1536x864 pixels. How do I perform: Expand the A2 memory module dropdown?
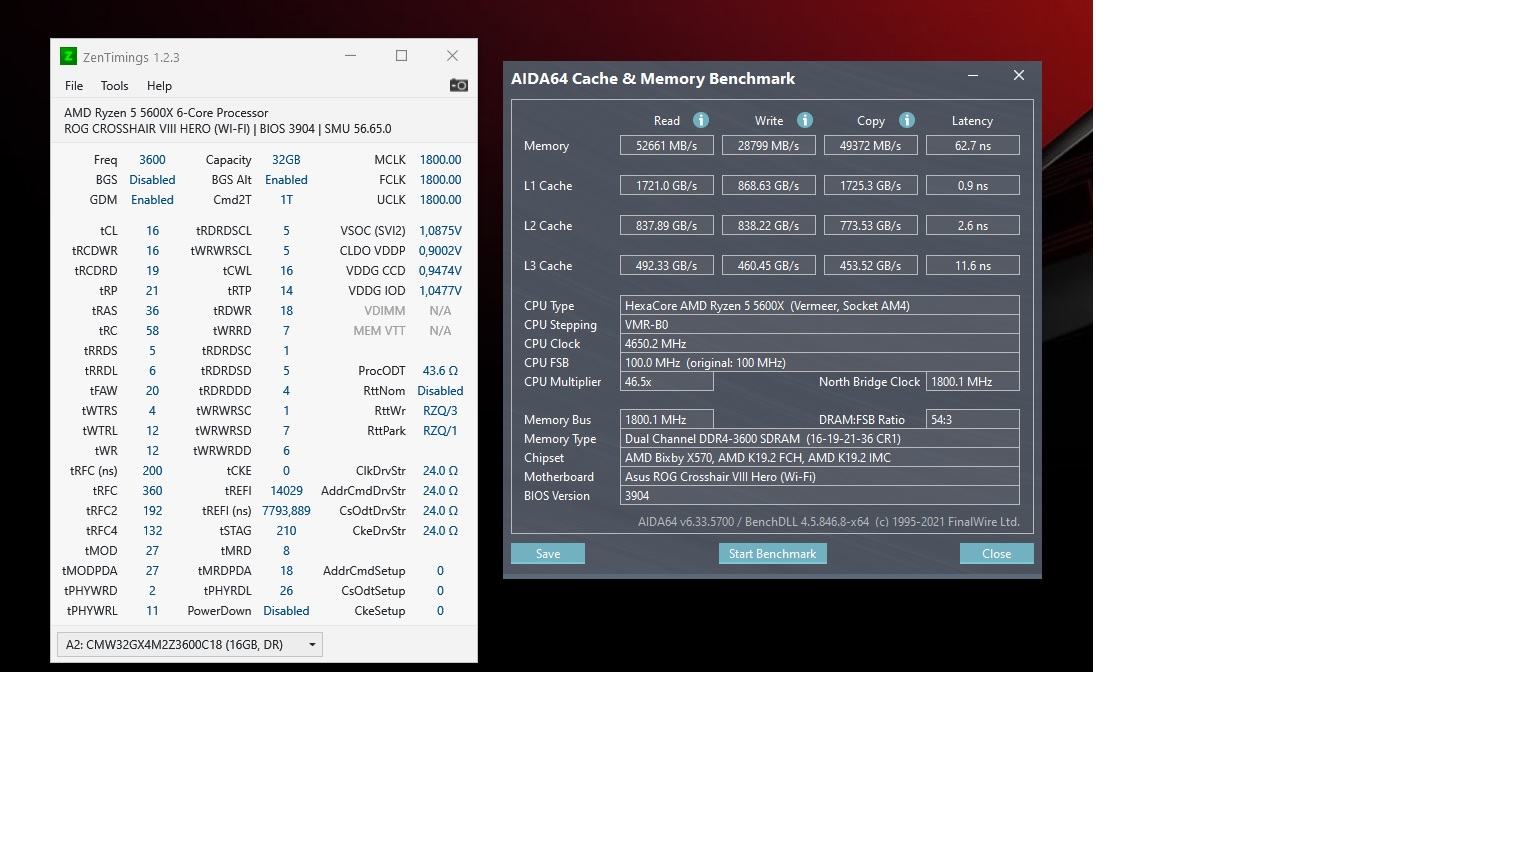click(190, 645)
